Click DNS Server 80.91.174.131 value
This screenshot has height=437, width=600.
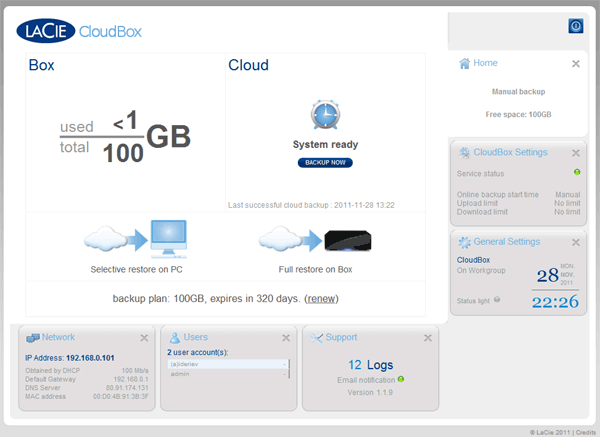pyautogui.click(x=127, y=388)
